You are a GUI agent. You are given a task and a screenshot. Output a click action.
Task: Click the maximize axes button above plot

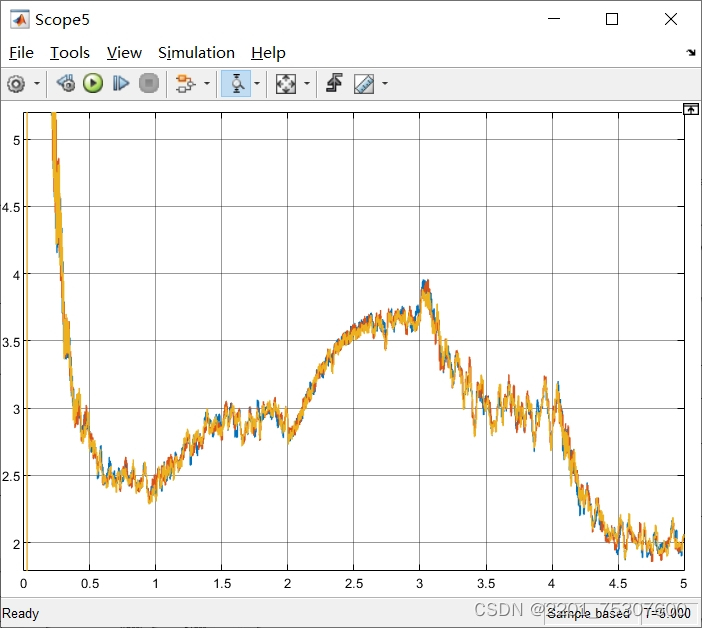(690, 109)
